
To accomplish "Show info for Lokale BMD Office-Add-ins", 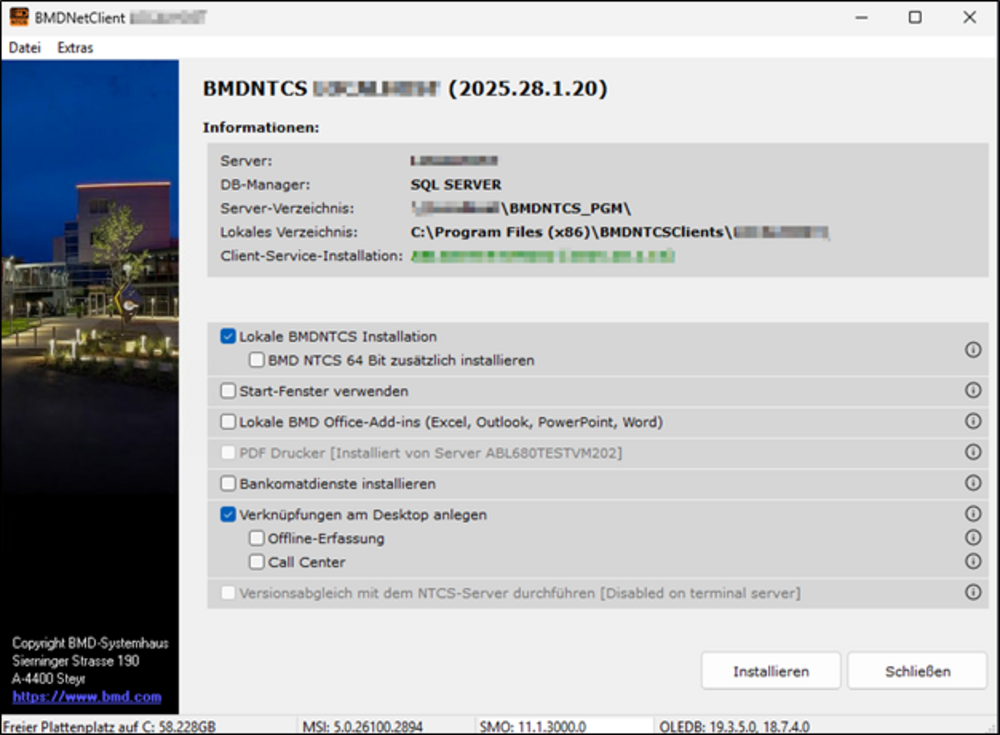I will (972, 422).
